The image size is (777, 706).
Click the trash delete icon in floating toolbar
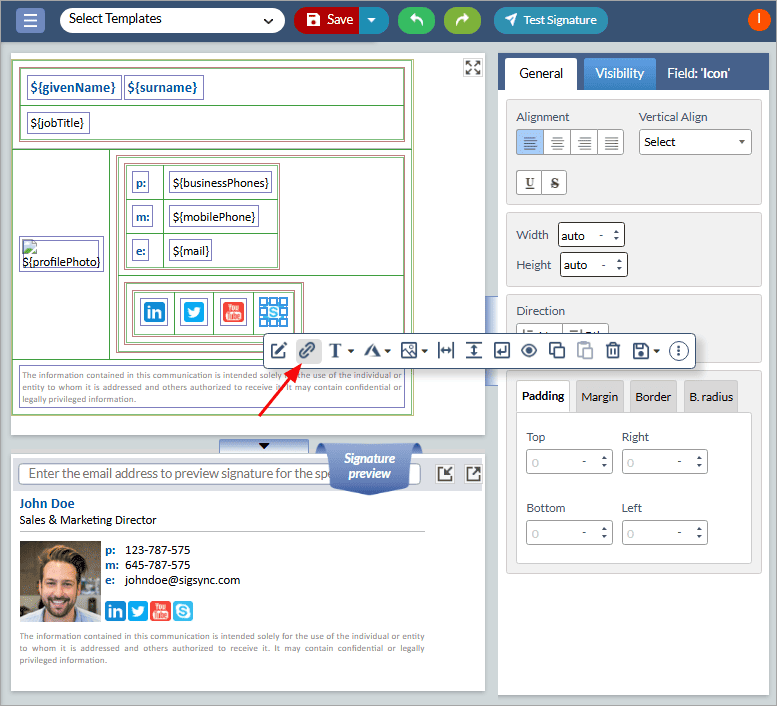(613, 351)
